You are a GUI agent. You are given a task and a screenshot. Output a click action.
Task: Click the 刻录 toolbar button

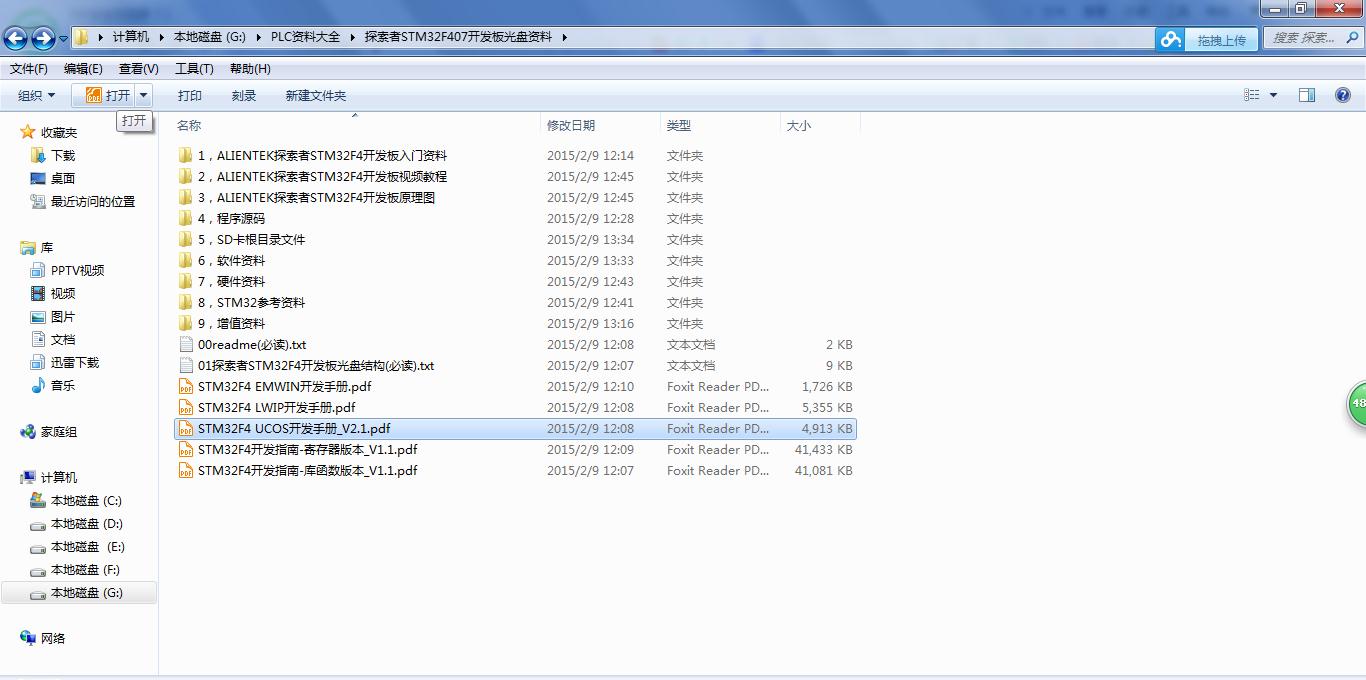point(244,96)
